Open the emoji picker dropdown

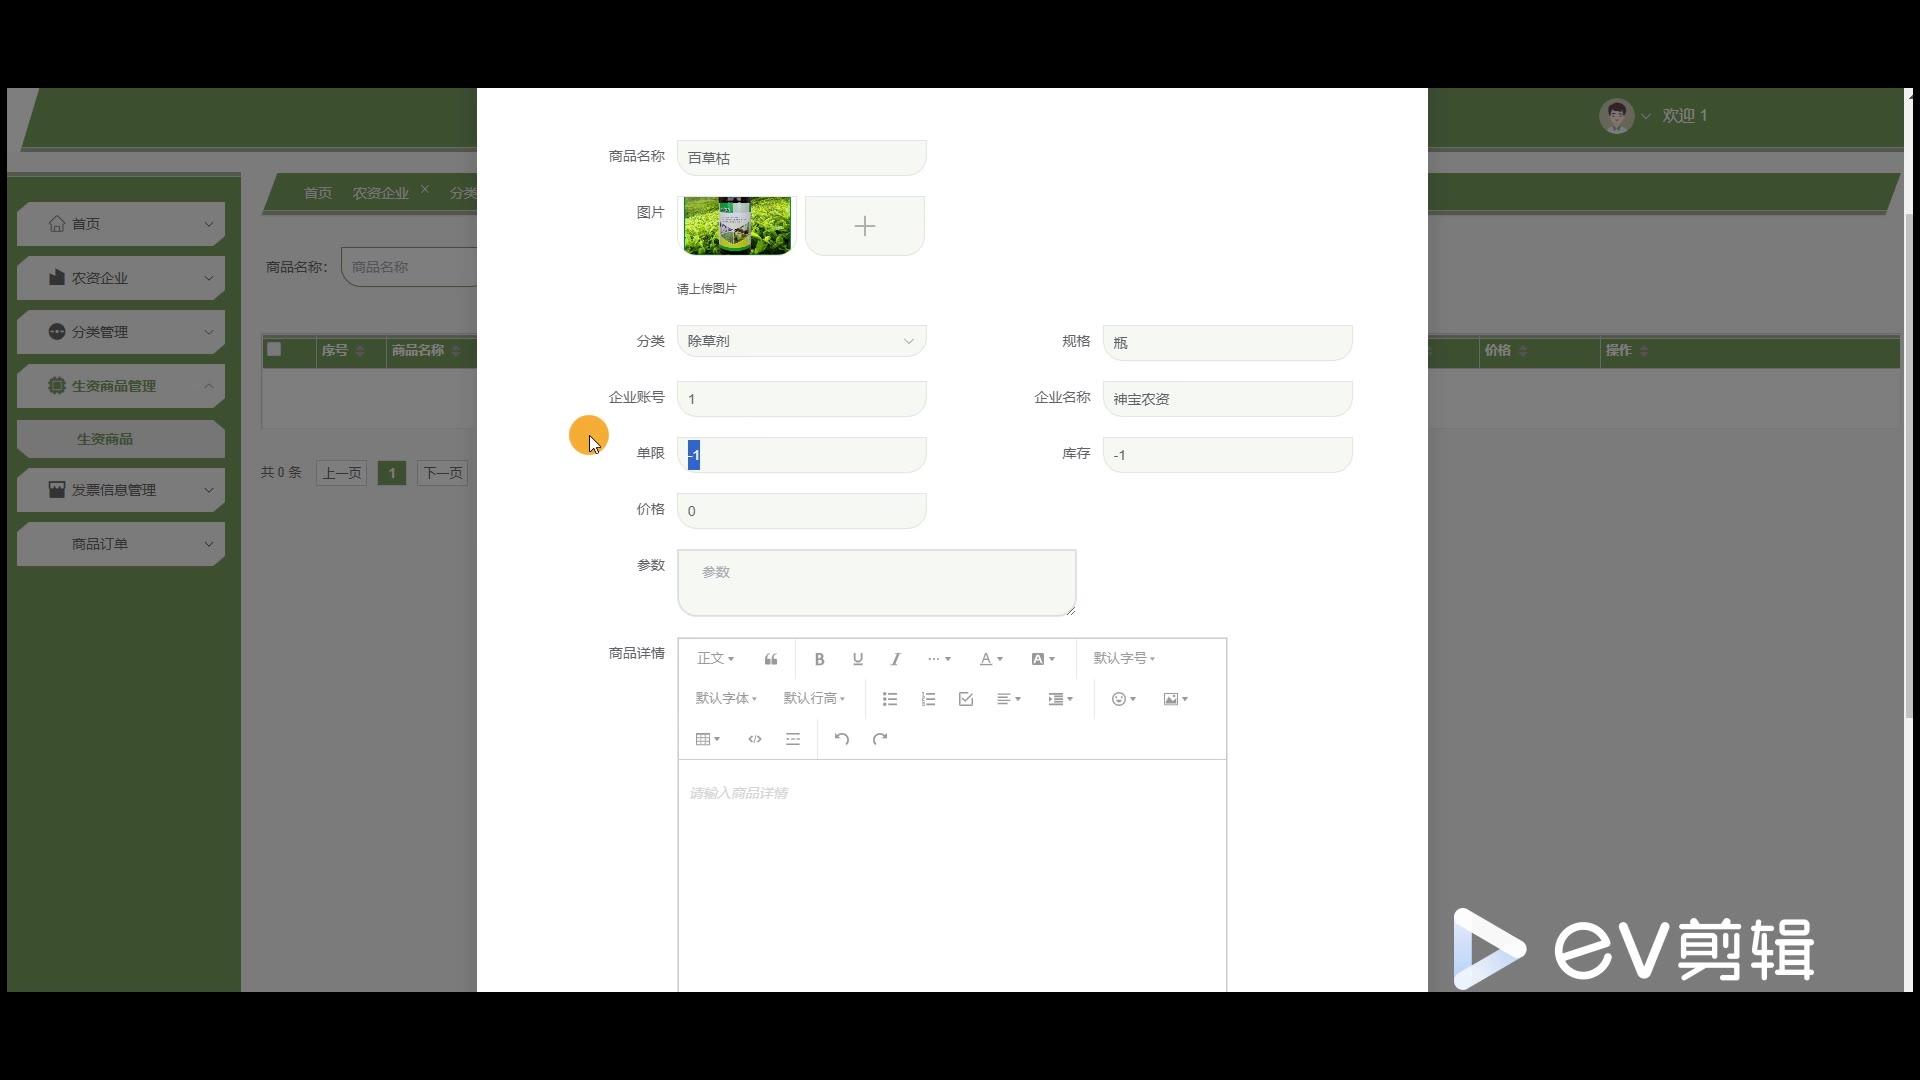(x=1123, y=699)
